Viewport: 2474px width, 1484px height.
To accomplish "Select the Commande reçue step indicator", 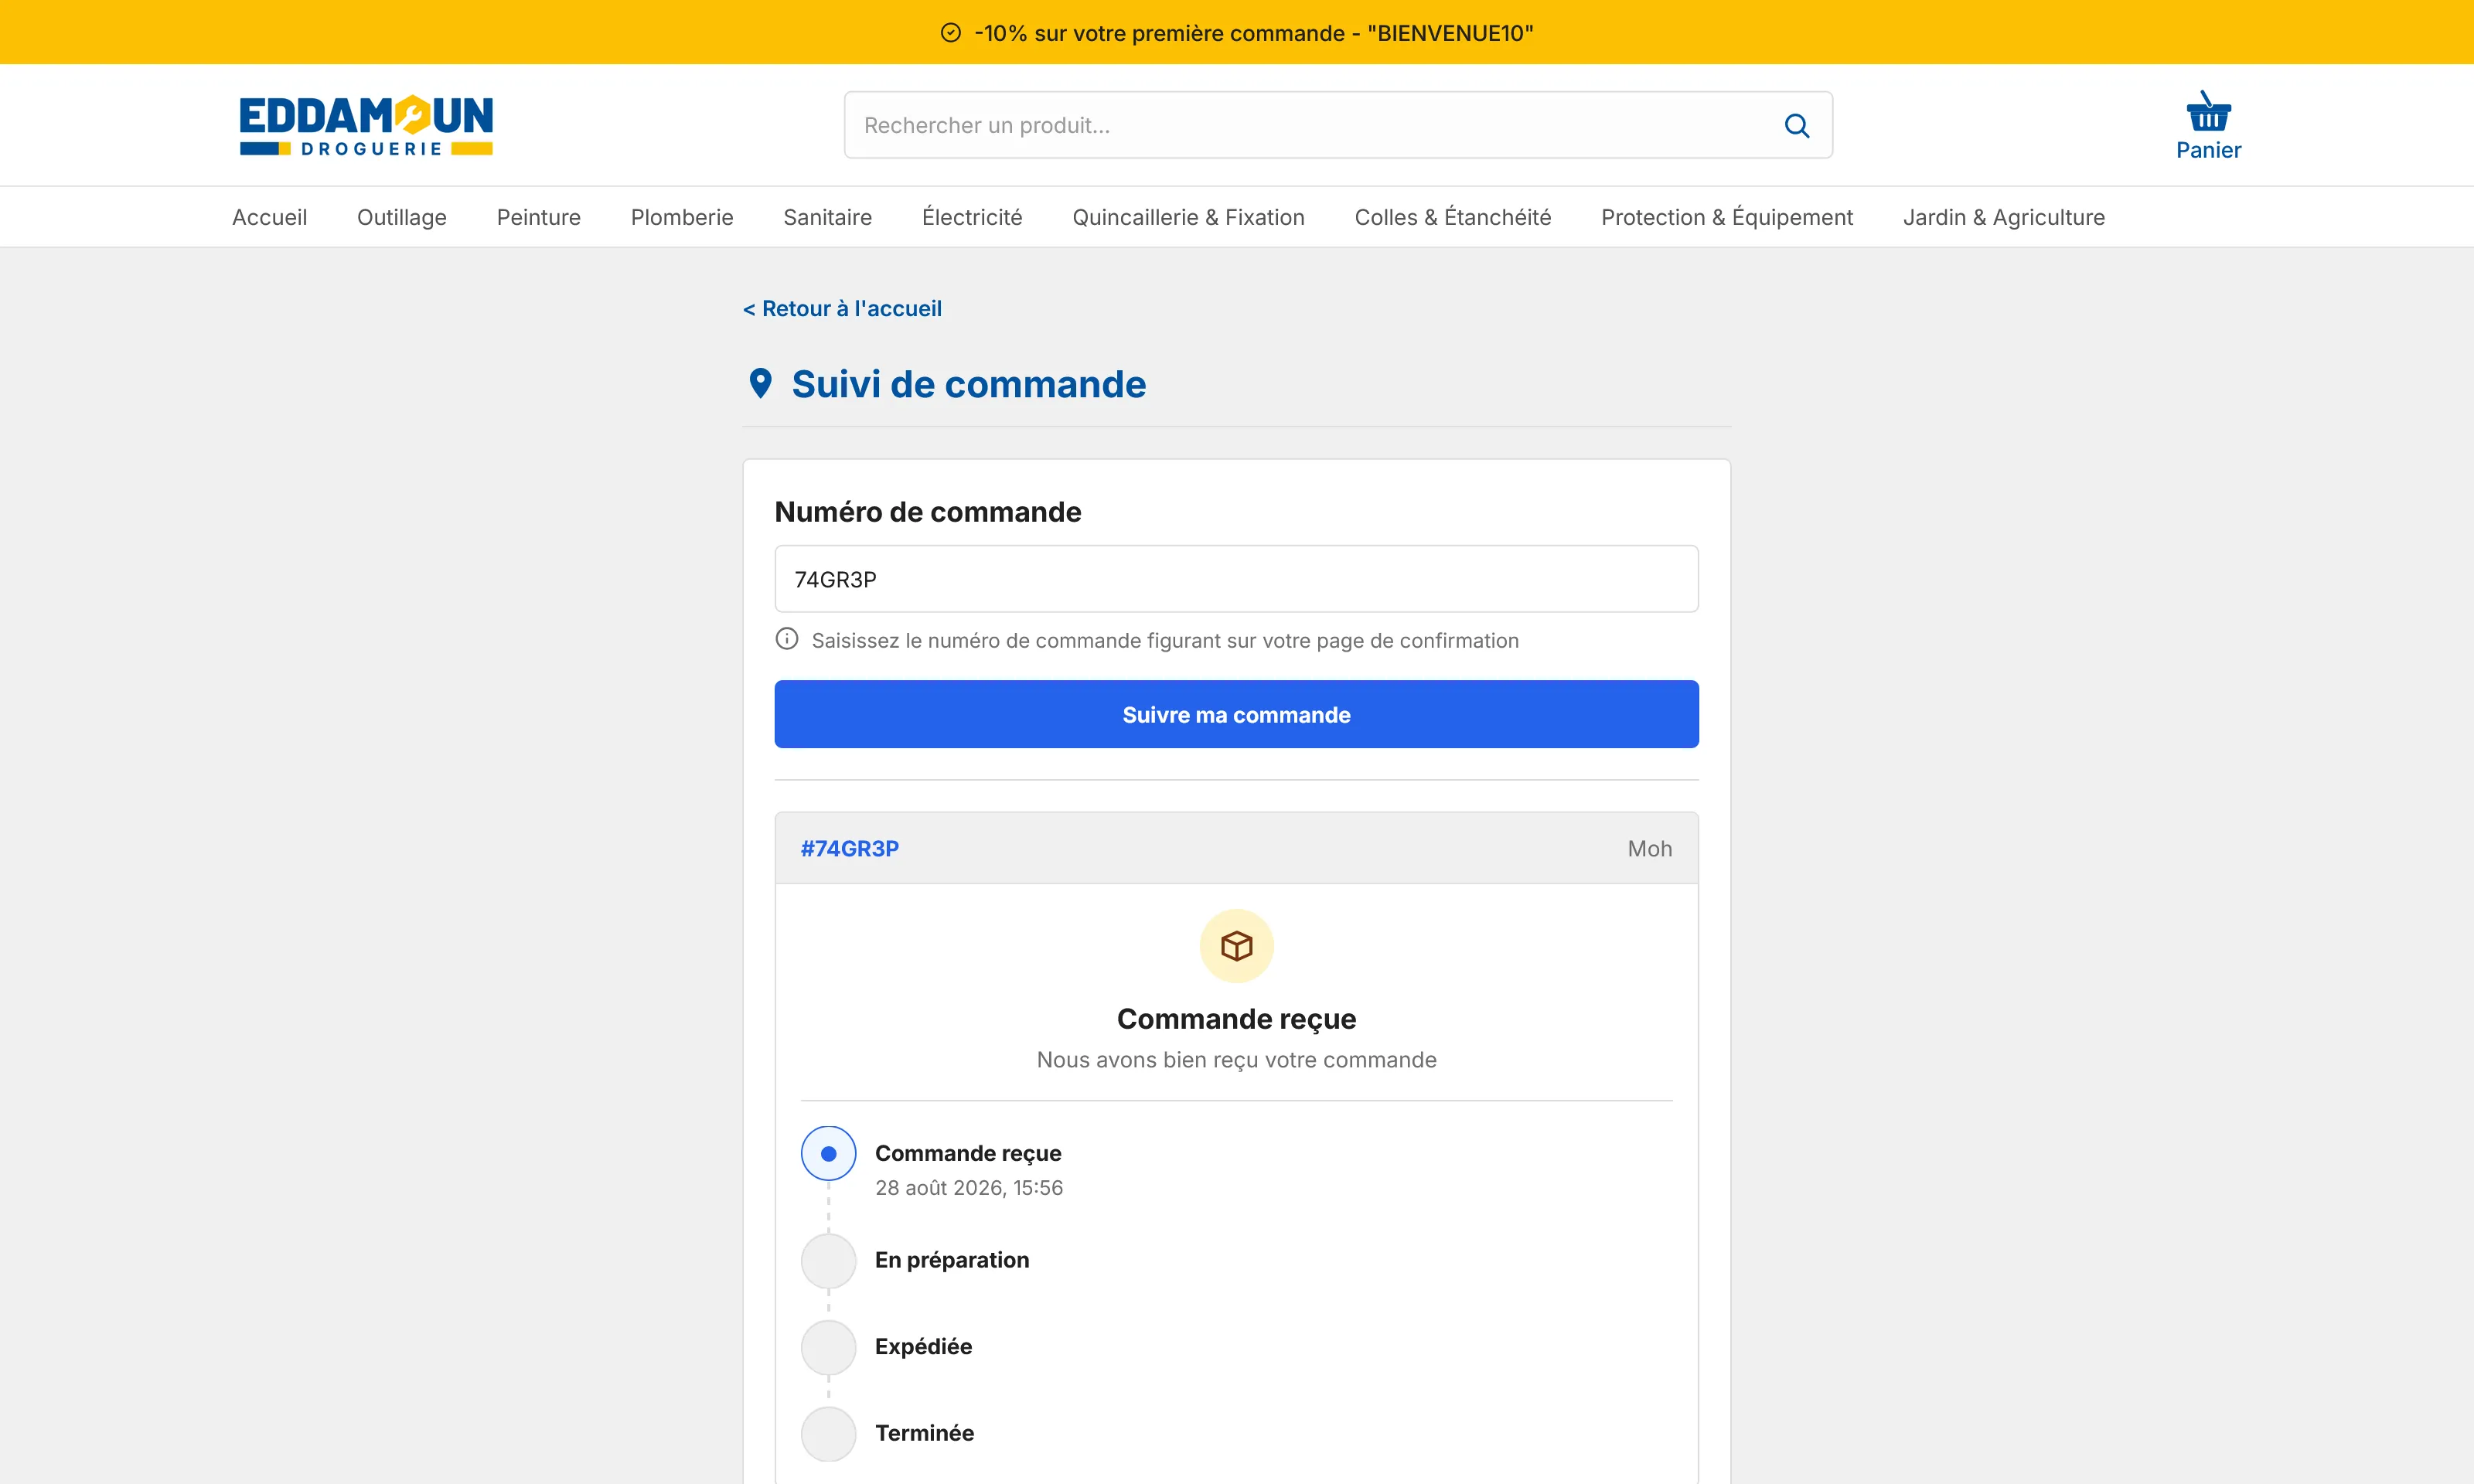I will click(828, 1153).
